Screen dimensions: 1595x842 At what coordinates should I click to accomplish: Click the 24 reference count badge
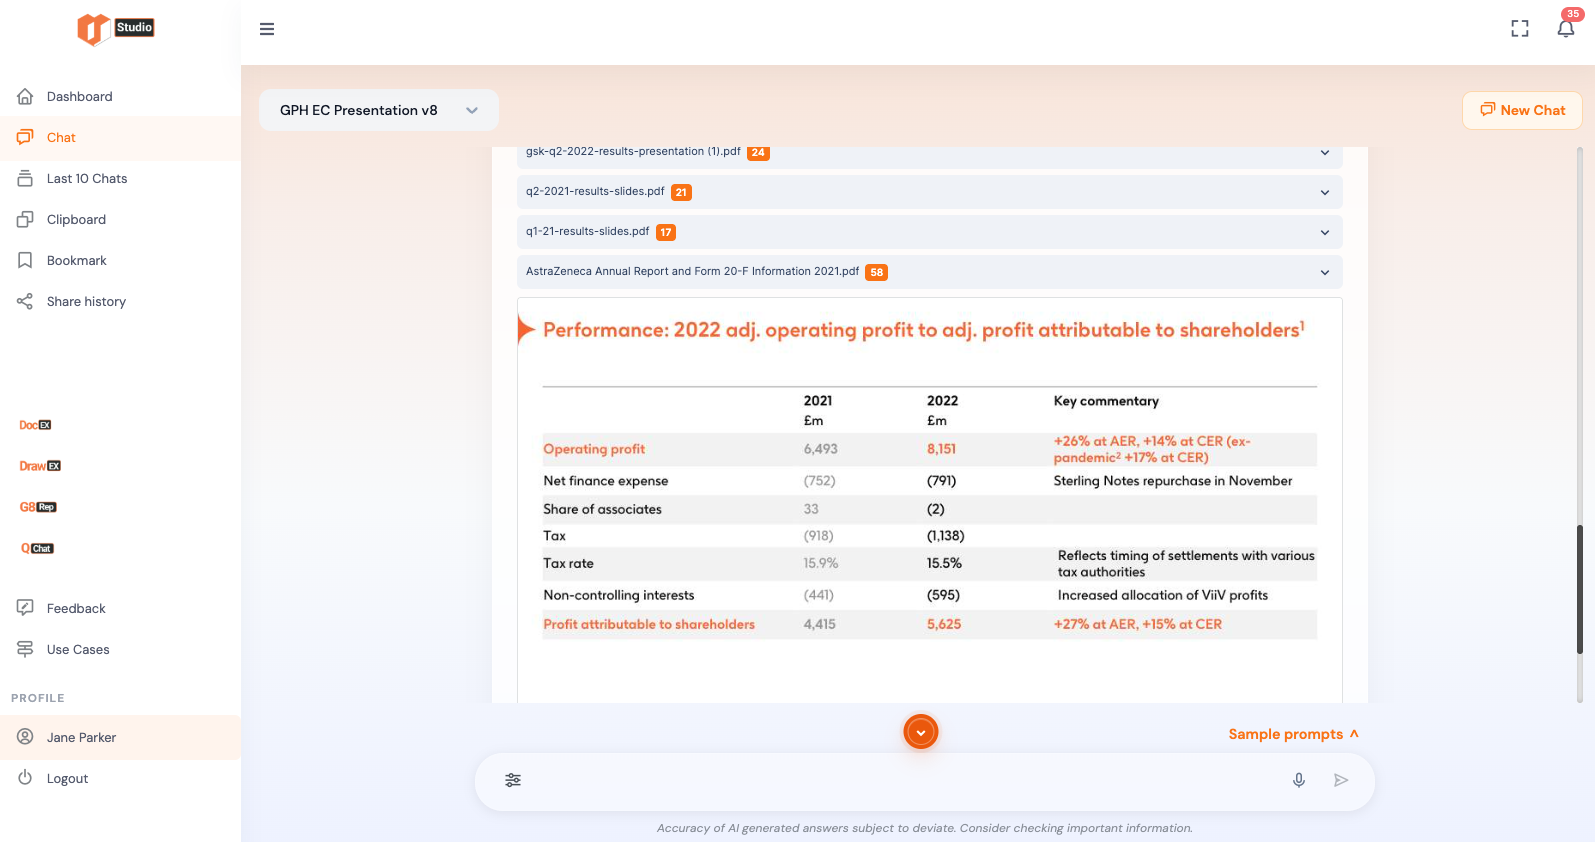759,153
